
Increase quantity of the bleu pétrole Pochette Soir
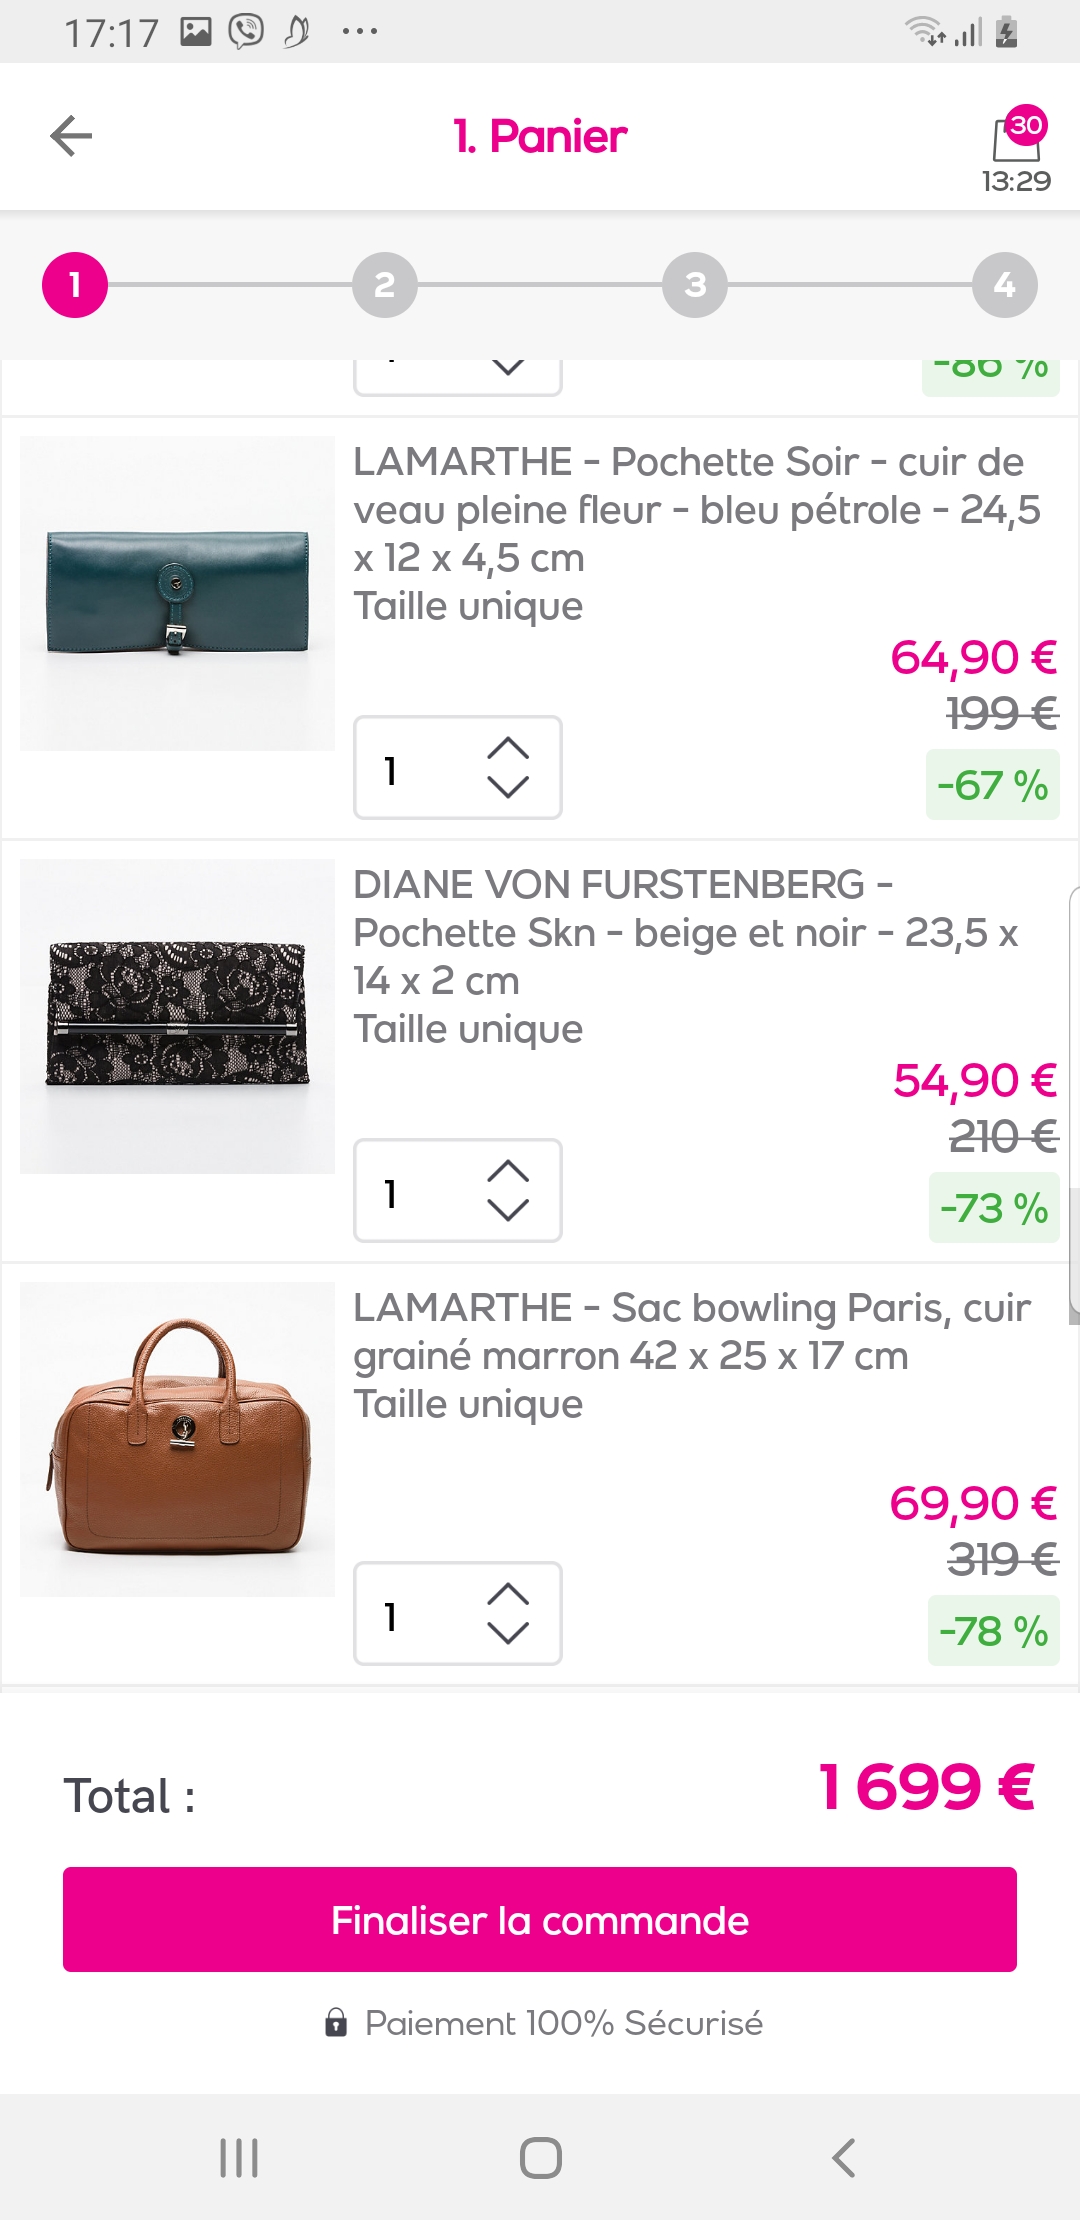click(508, 748)
